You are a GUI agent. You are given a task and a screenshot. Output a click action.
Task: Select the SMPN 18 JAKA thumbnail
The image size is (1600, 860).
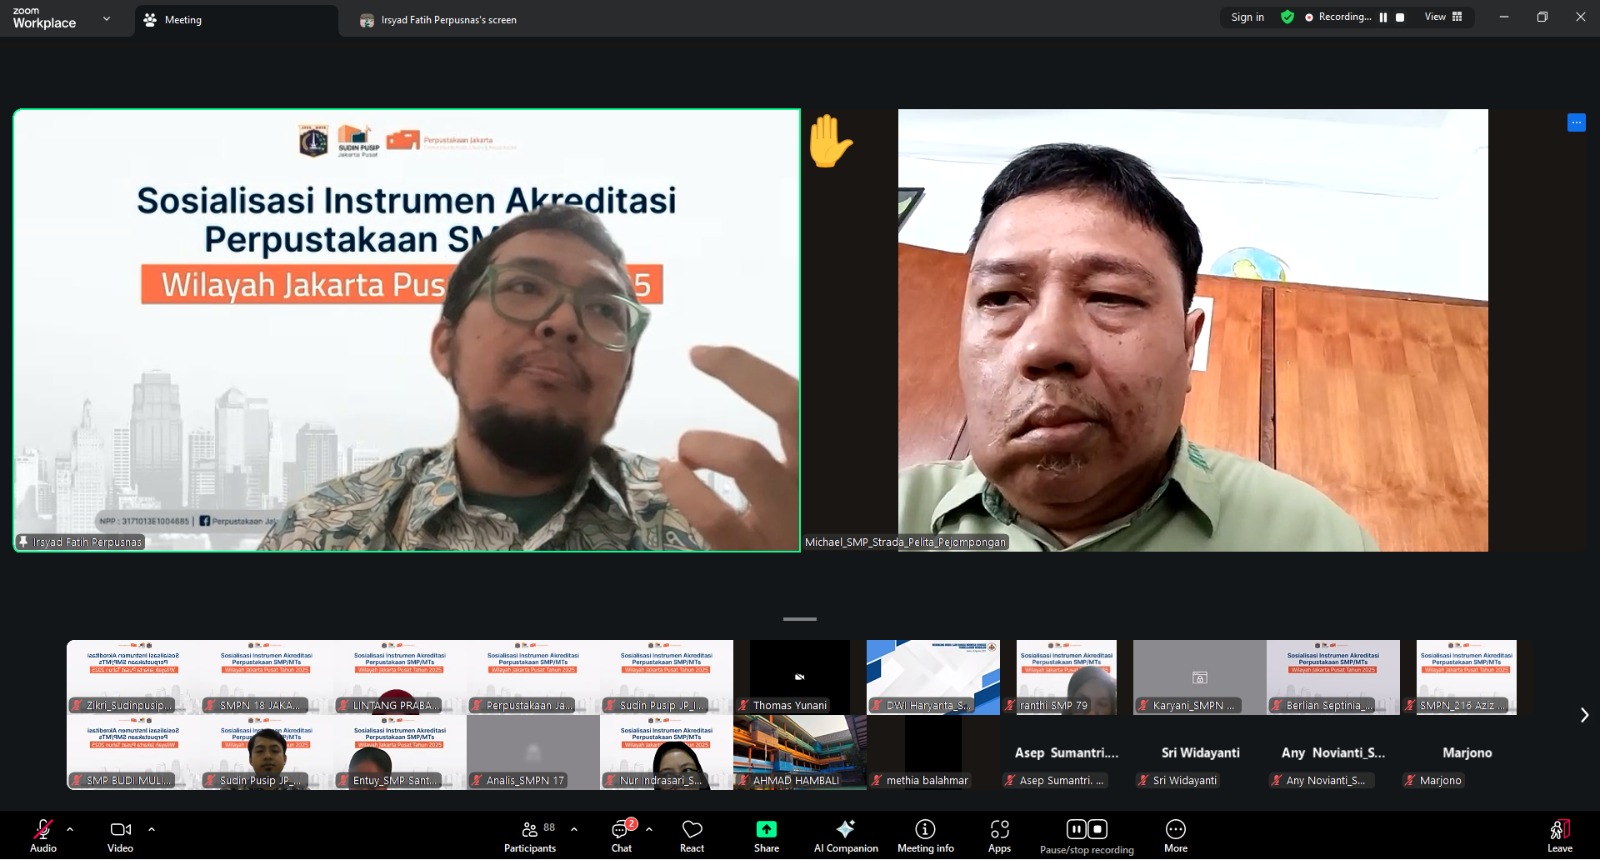coord(267,677)
